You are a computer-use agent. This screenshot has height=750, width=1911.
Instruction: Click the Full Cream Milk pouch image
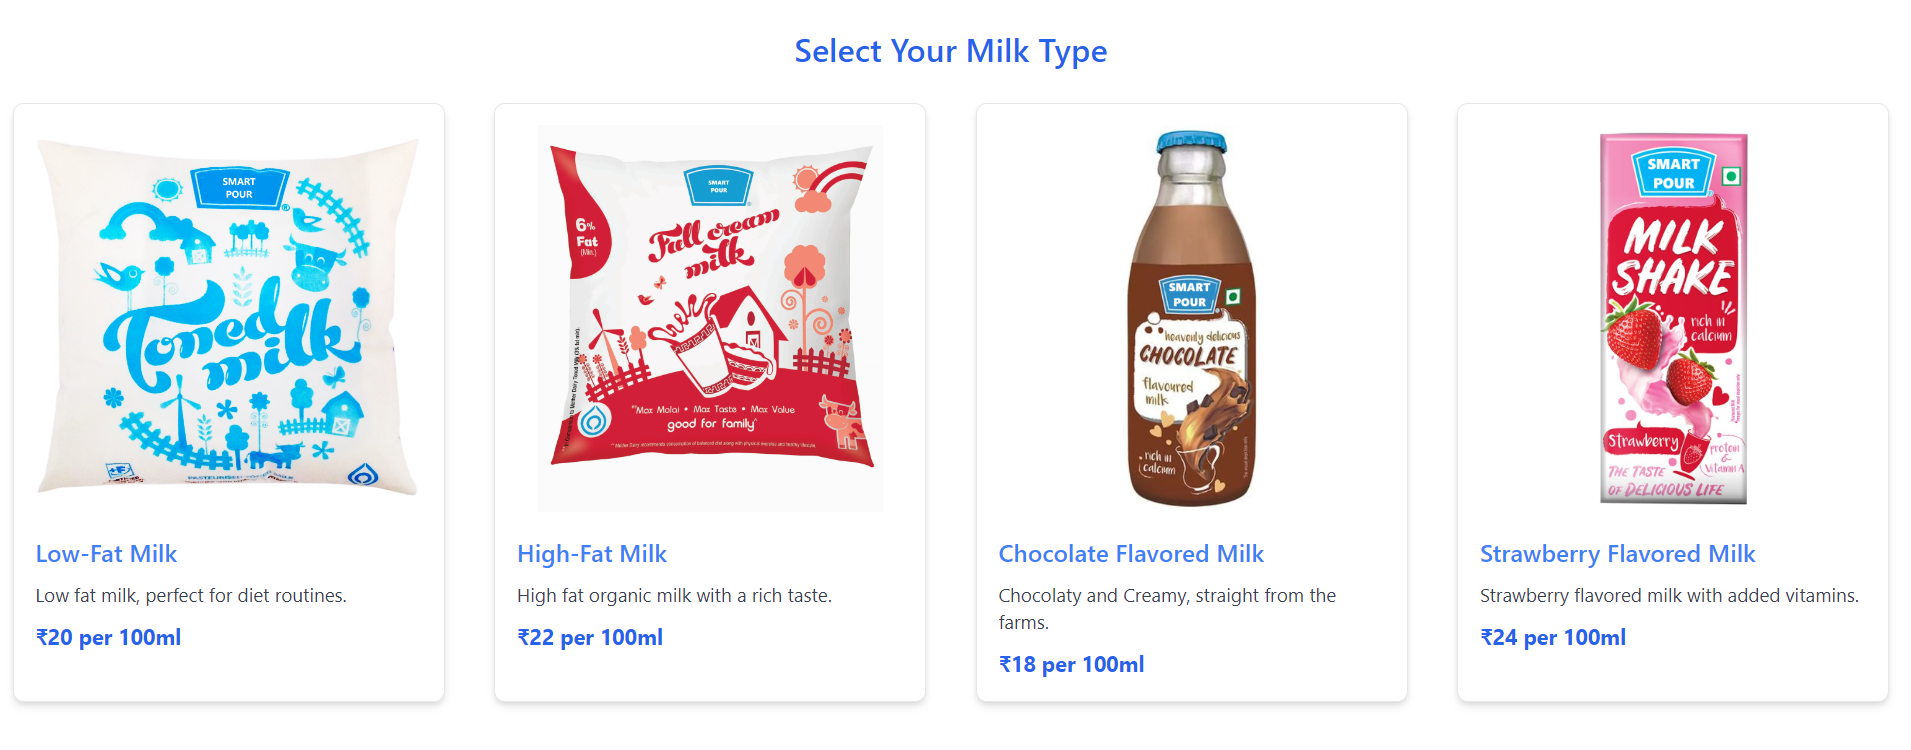(710, 318)
